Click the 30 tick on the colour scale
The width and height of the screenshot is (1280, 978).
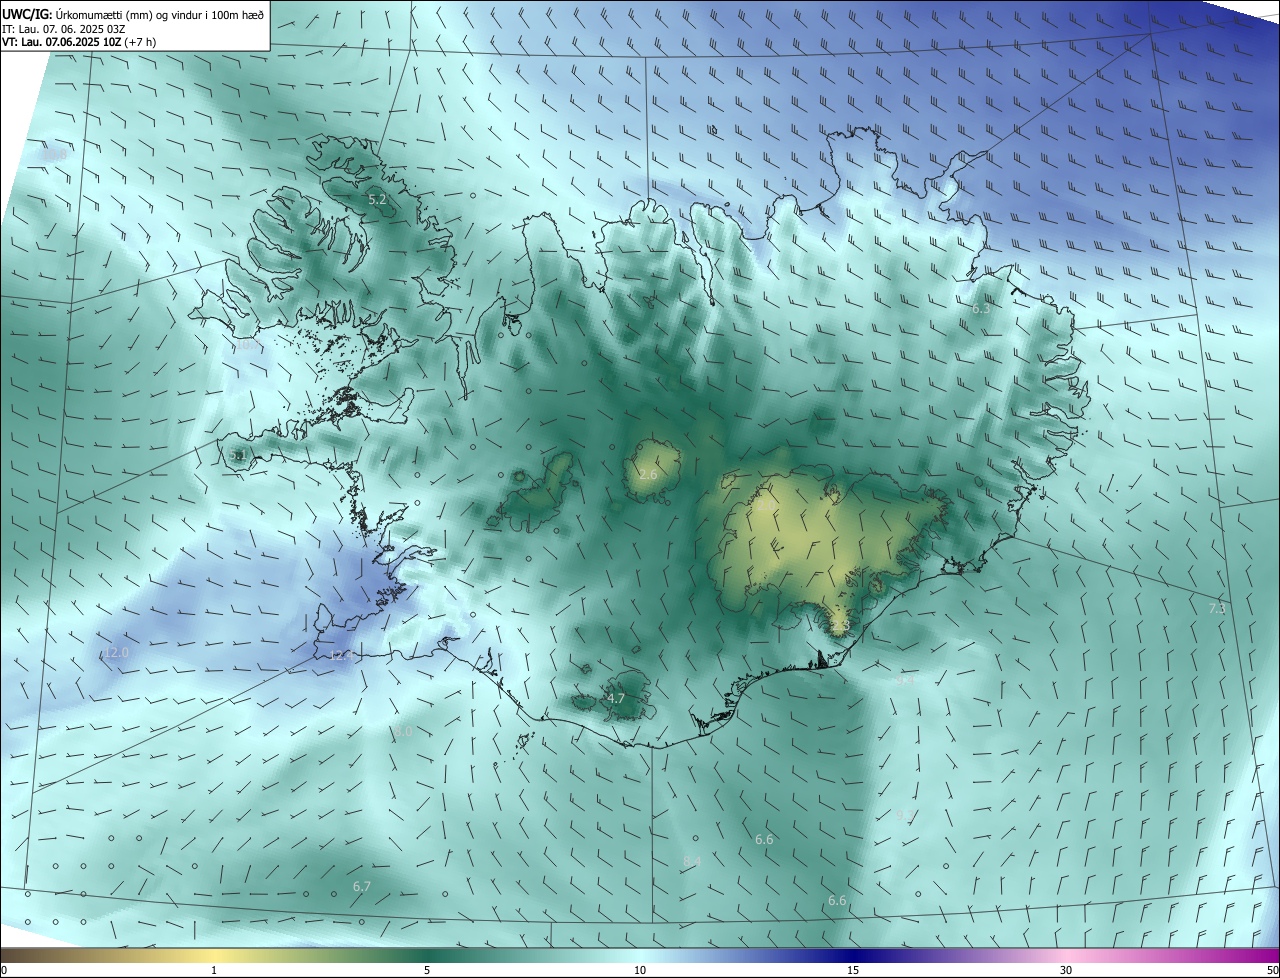pos(1066,970)
